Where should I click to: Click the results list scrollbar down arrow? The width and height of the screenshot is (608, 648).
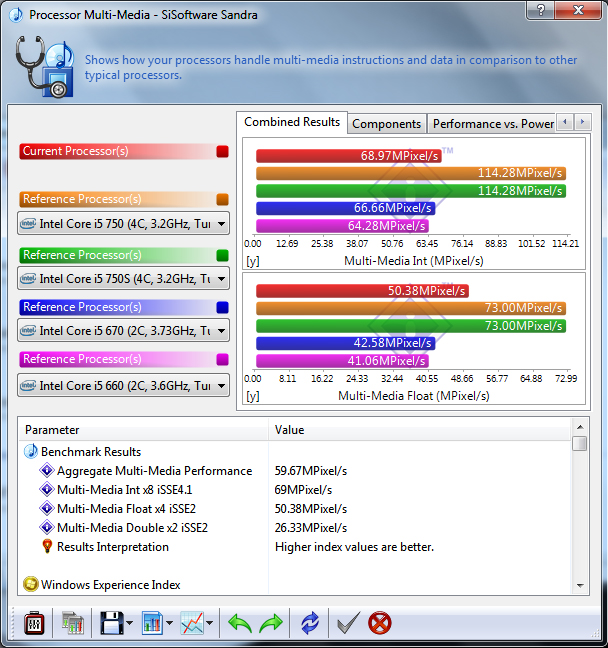coord(580,585)
